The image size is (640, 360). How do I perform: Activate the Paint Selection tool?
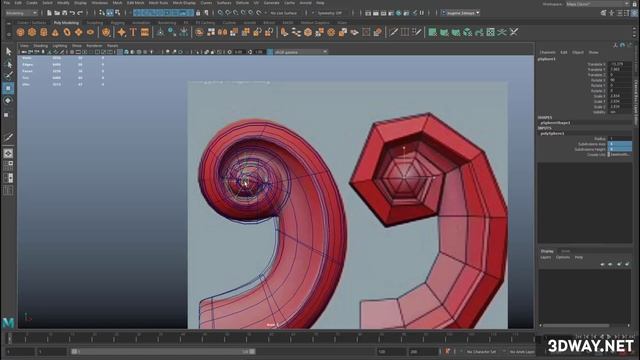pyautogui.click(x=8, y=76)
